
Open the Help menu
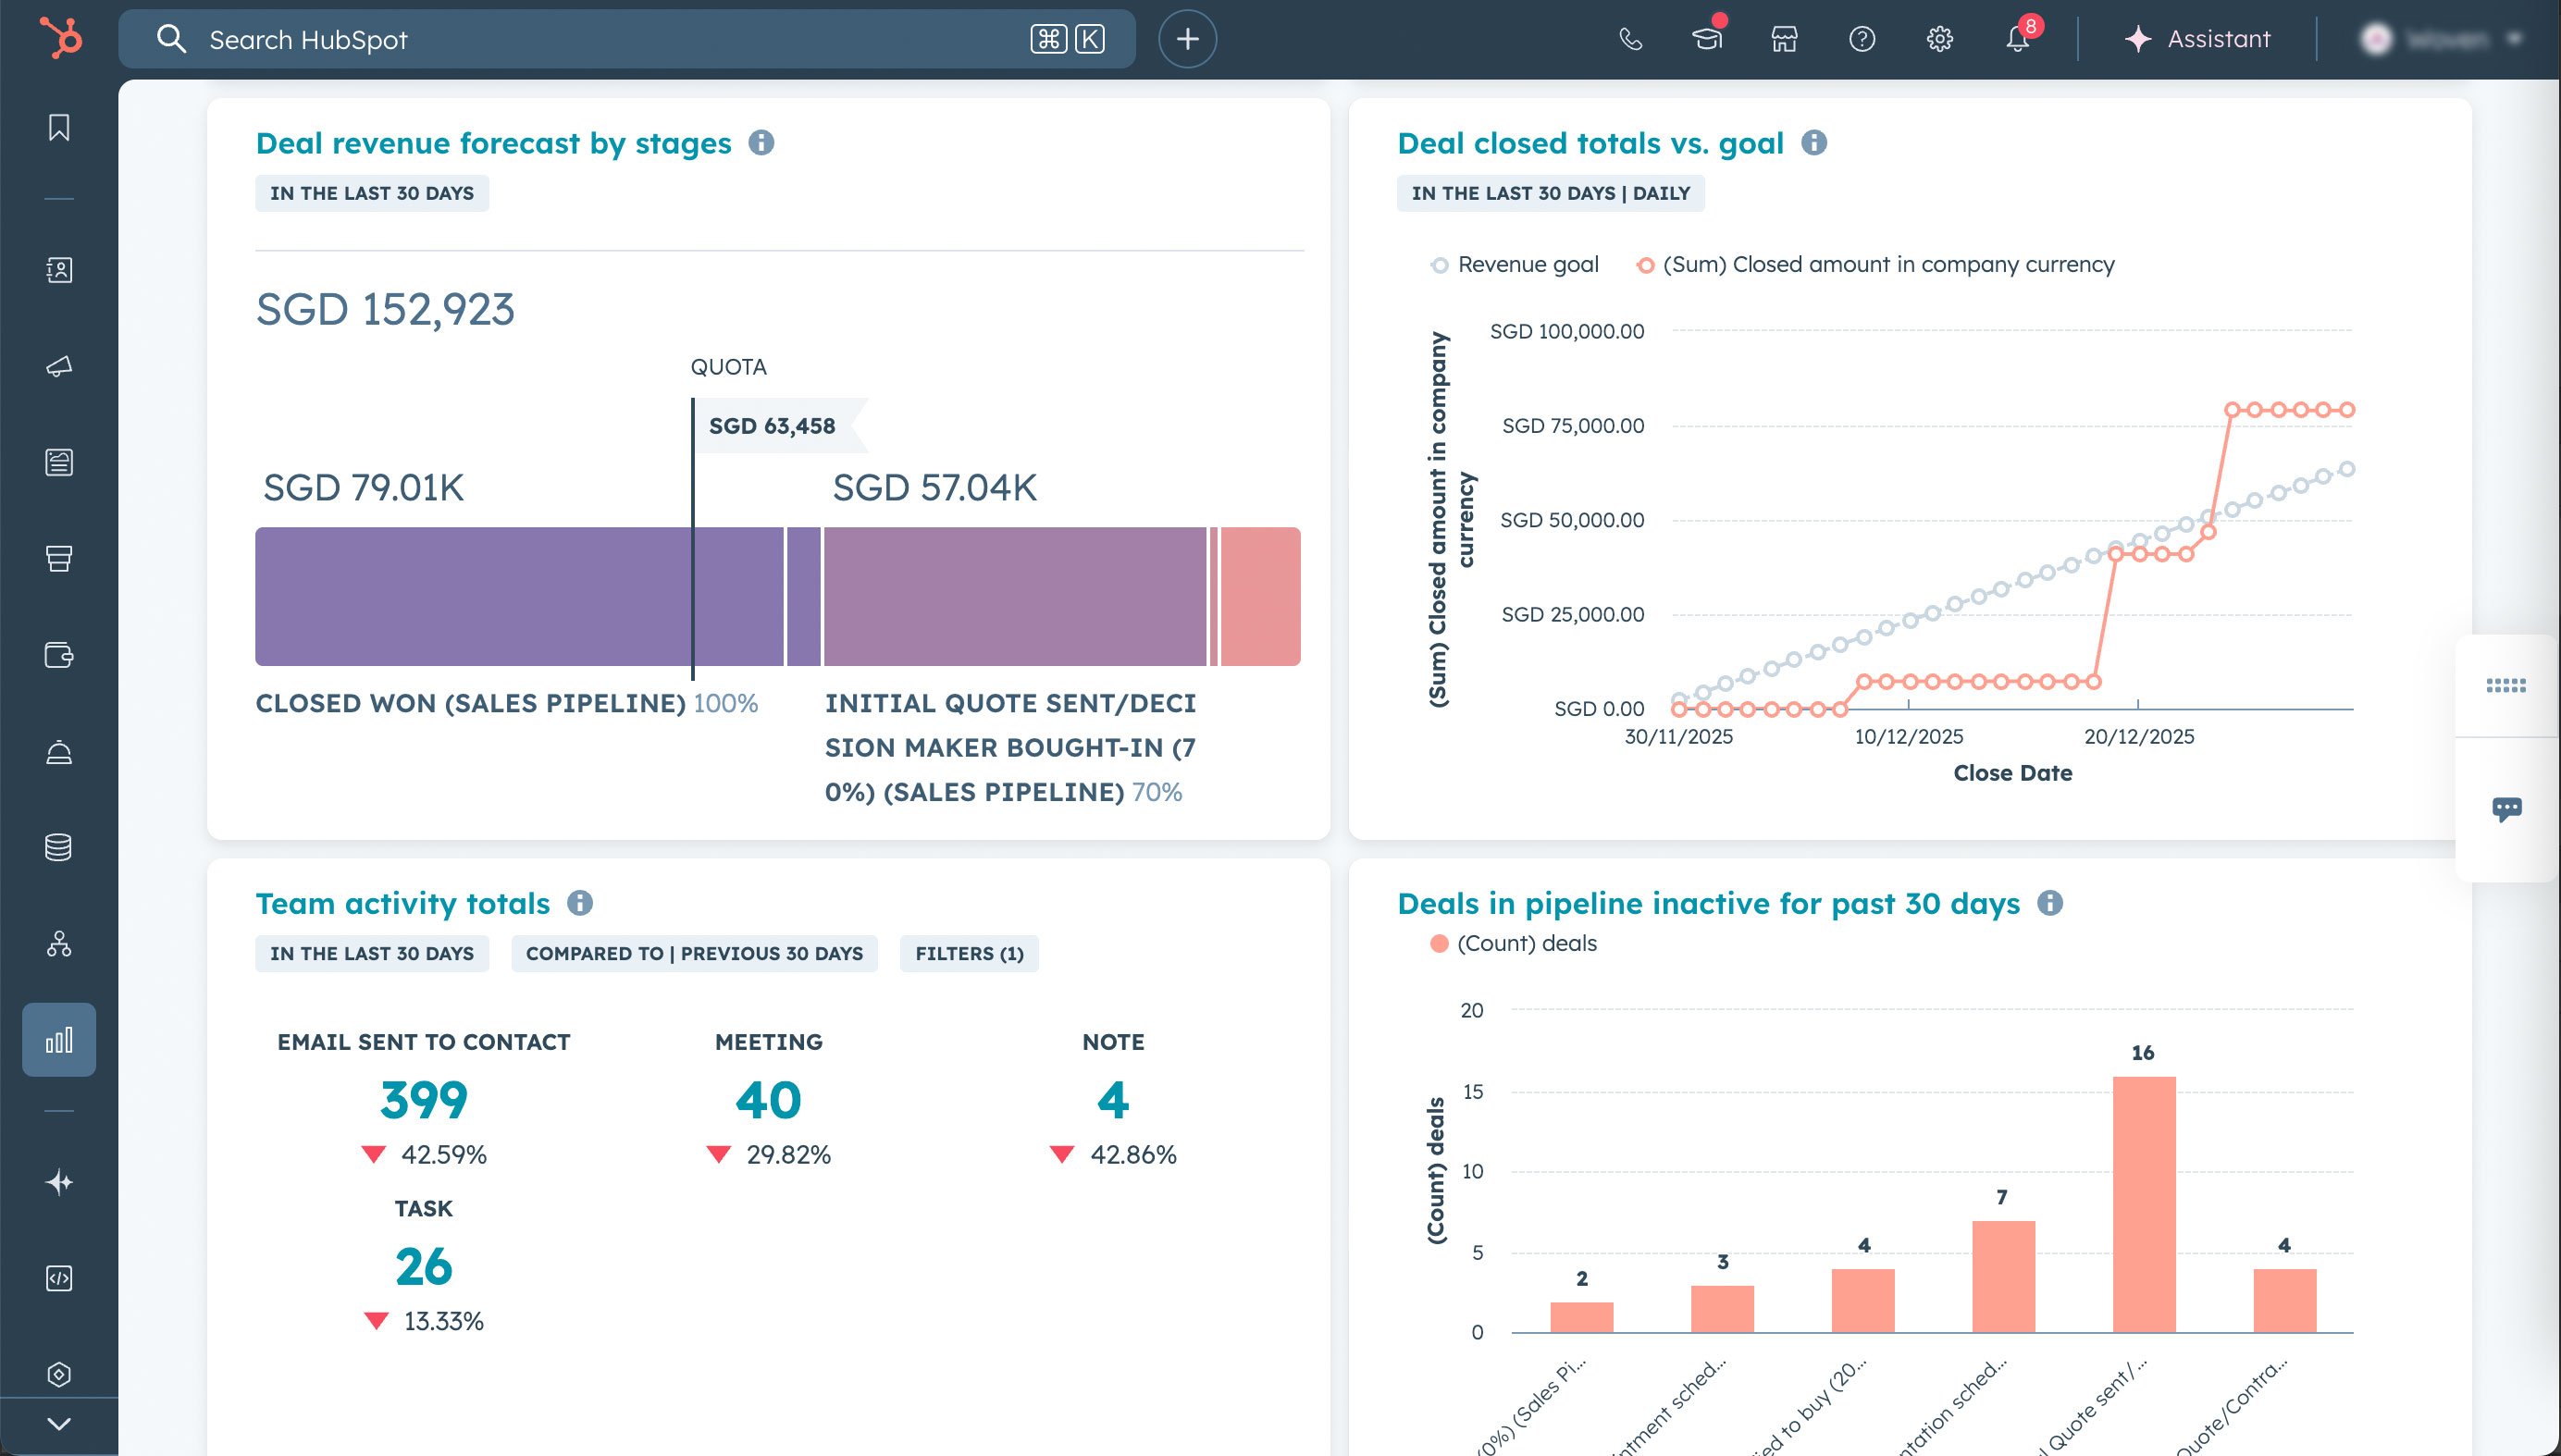(1861, 40)
